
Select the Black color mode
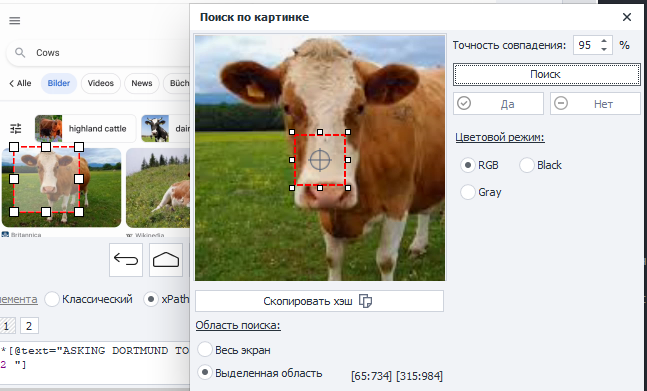click(x=527, y=165)
